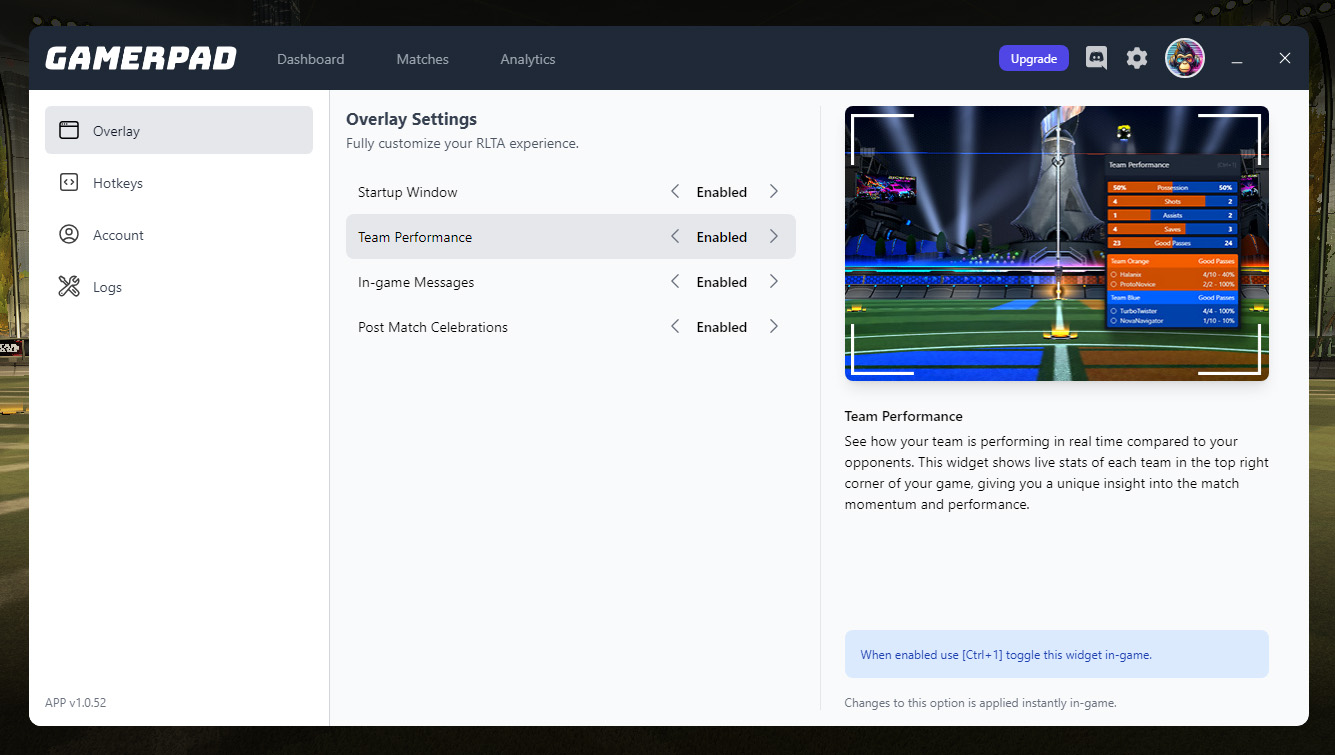This screenshot has height=755, width=1335.
Task: Select the Team Performance setting row
Action: point(571,236)
